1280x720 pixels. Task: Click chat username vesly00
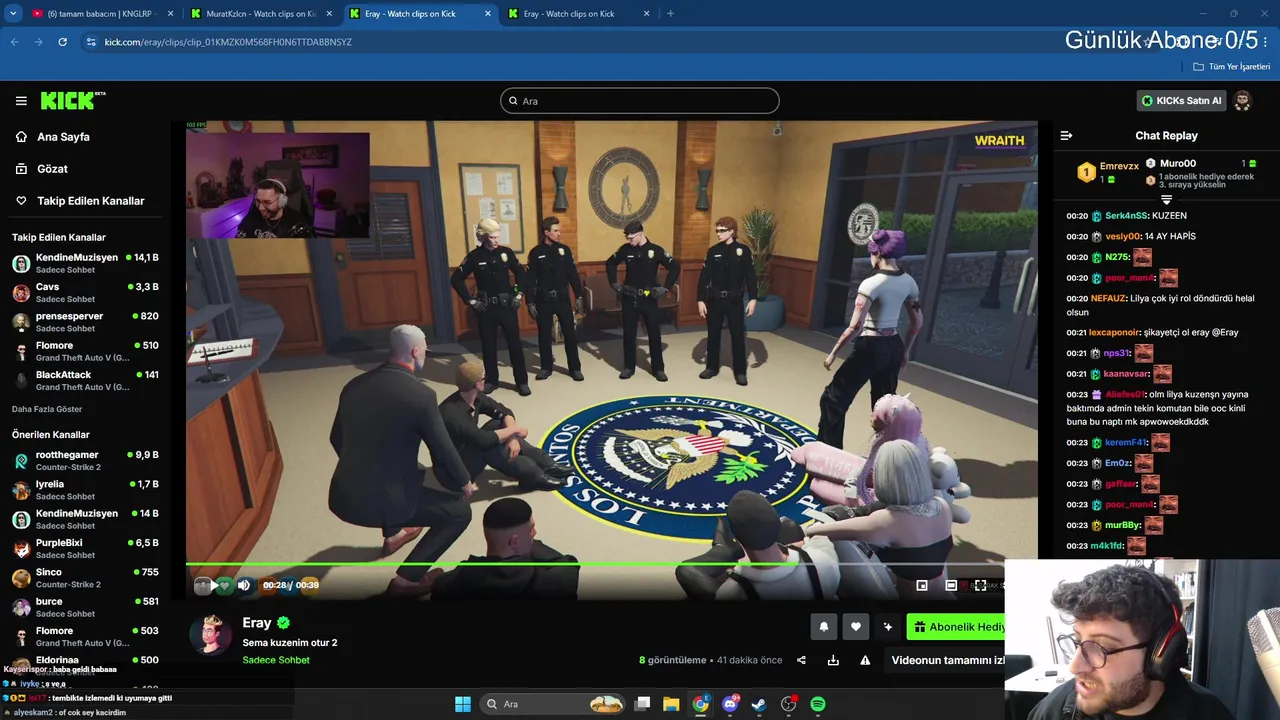click(x=1123, y=237)
